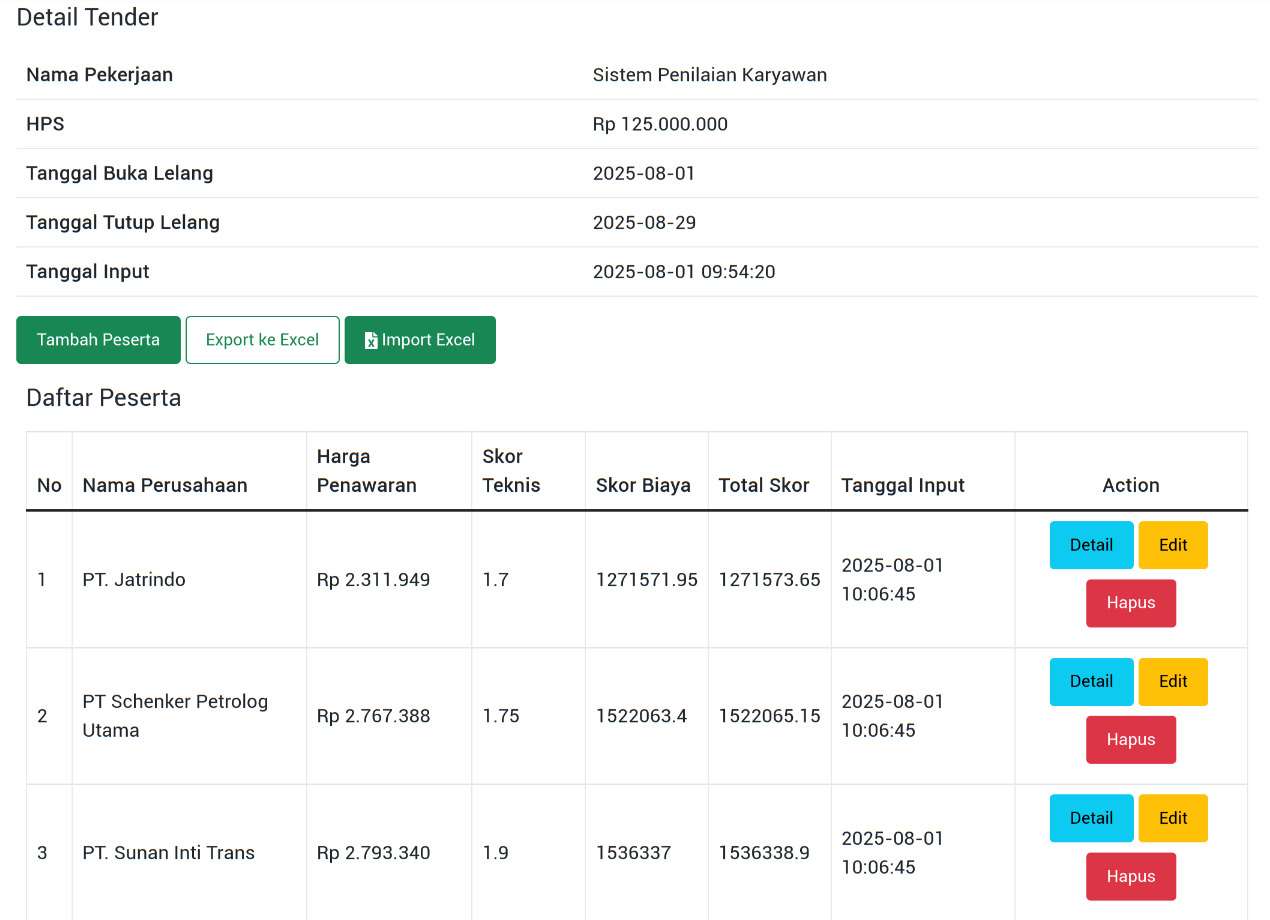Click the Skor Teknis column header
Image resolution: width=1270 pixels, height=920 pixels.
tap(511, 471)
